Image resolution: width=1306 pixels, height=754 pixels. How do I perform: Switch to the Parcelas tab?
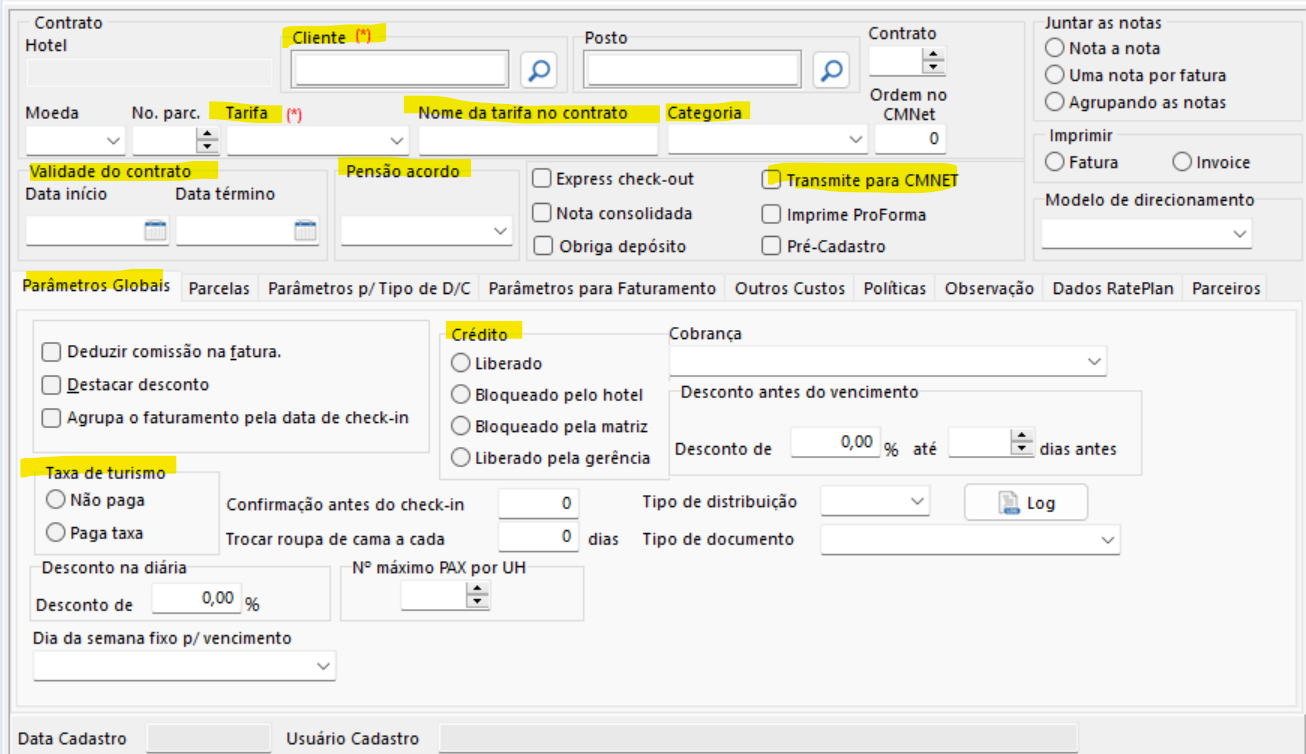coord(219,289)
